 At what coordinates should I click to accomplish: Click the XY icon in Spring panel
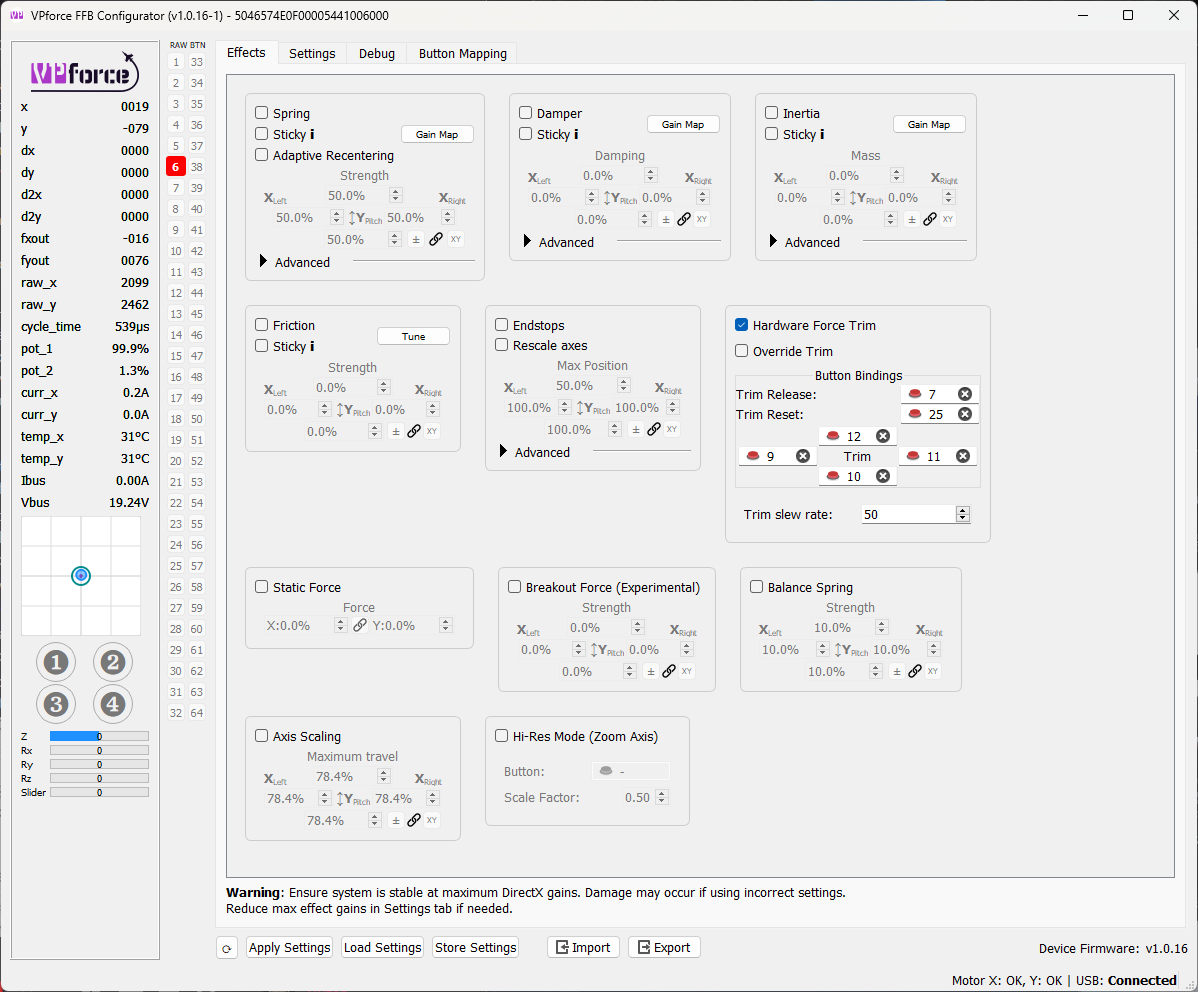pos(456,239)
